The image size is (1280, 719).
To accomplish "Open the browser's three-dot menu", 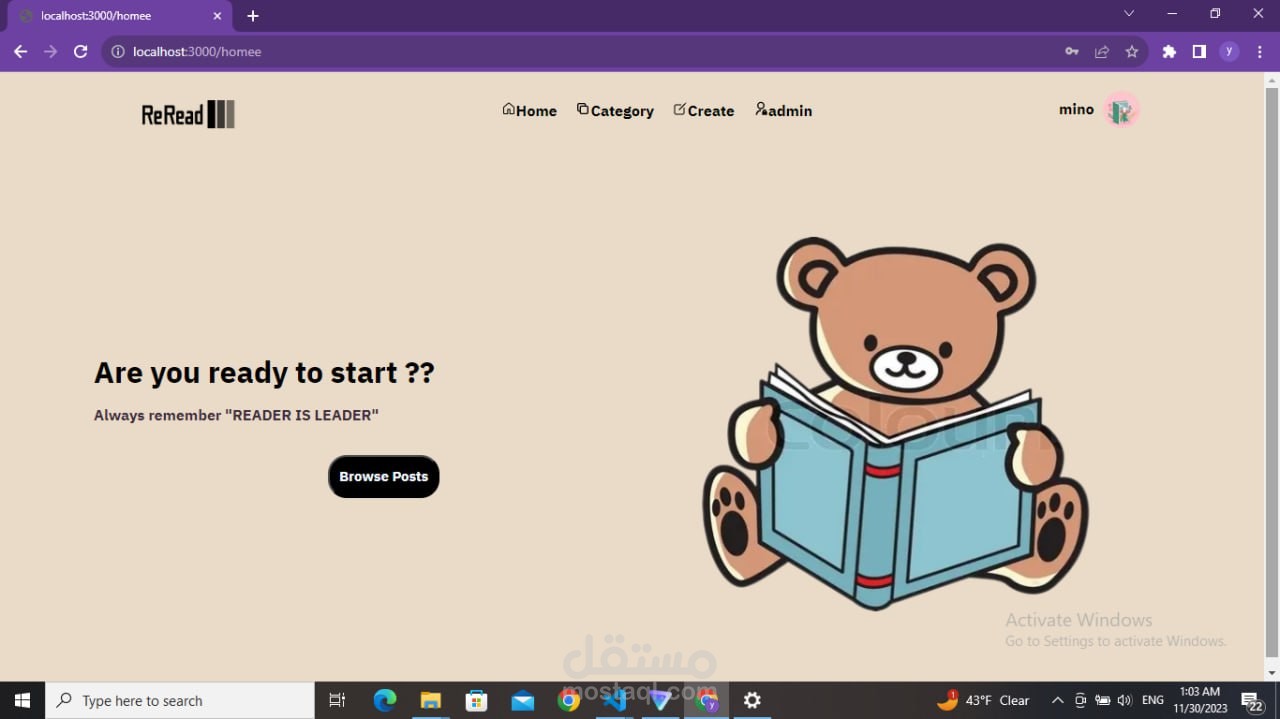I will [x=1259, y=51].
